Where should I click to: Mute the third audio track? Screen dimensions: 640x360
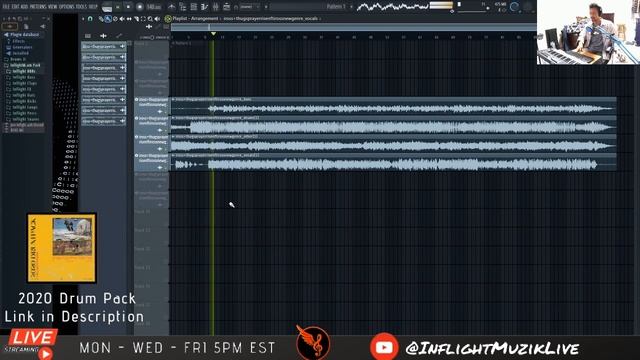tap(136, 137)
